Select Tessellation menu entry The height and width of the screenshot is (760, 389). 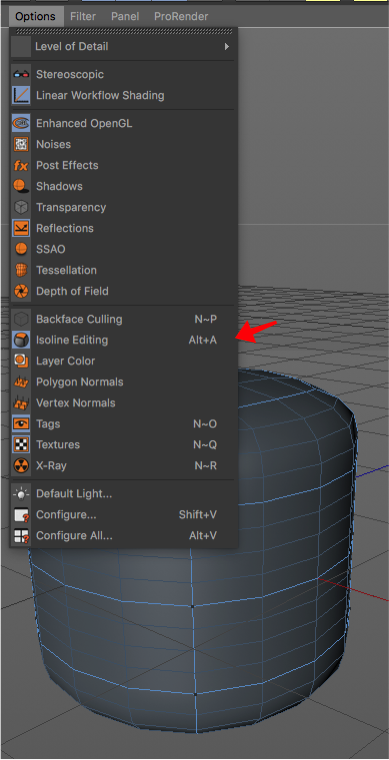point(124,270)
